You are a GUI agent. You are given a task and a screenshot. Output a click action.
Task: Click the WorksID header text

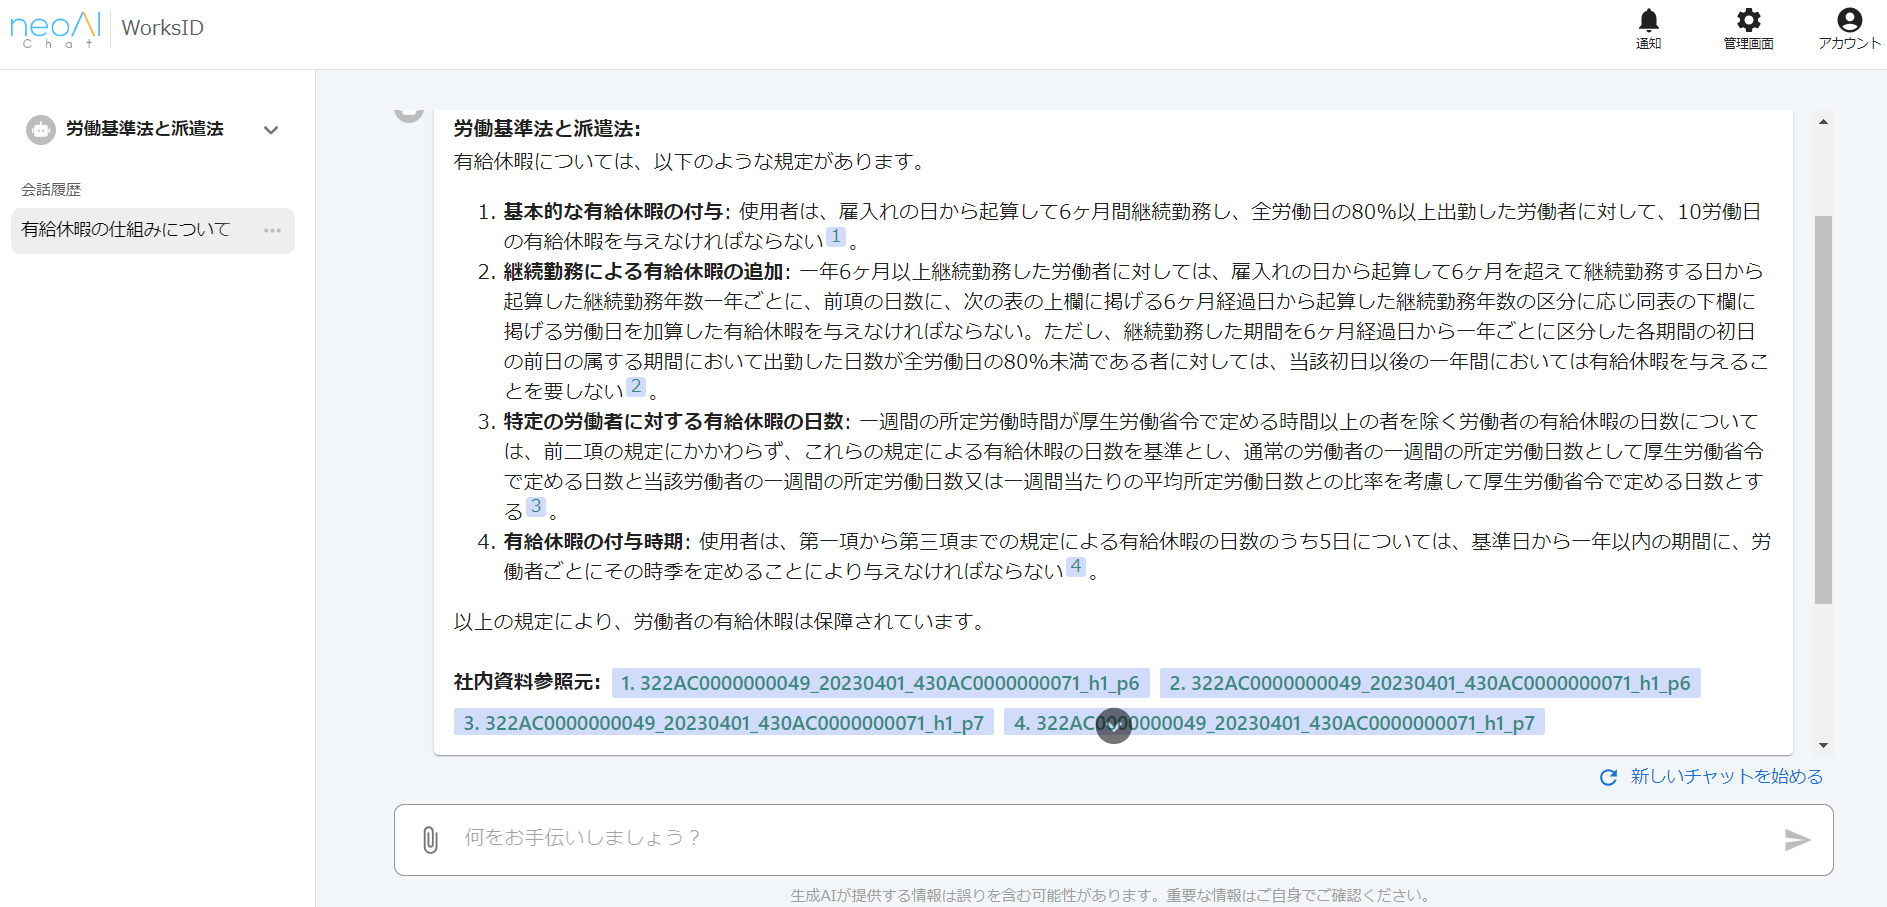tap(162, 28)
